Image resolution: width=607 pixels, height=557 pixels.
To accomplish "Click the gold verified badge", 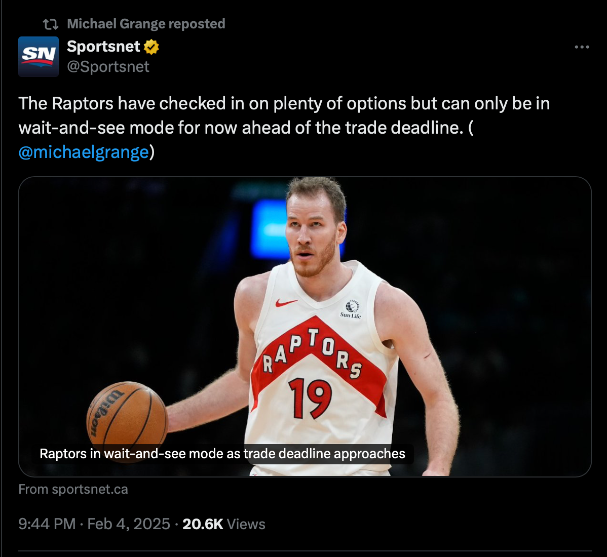I will coord(152,47).
